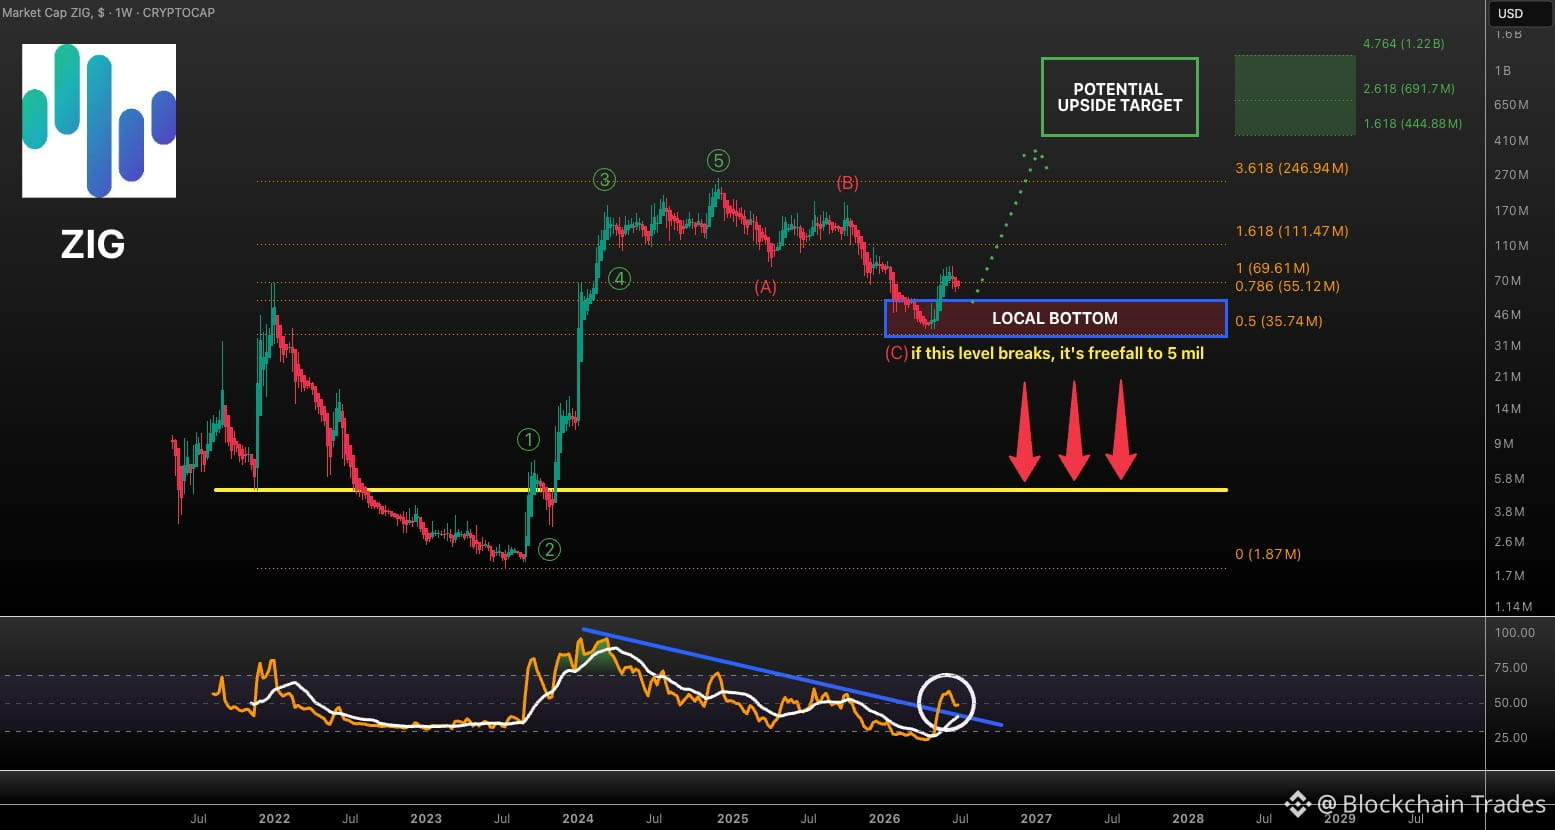Viewport: 1555px width, 830px height.
Task: Click the 270M price axis label
Action: coord(1511,175)
